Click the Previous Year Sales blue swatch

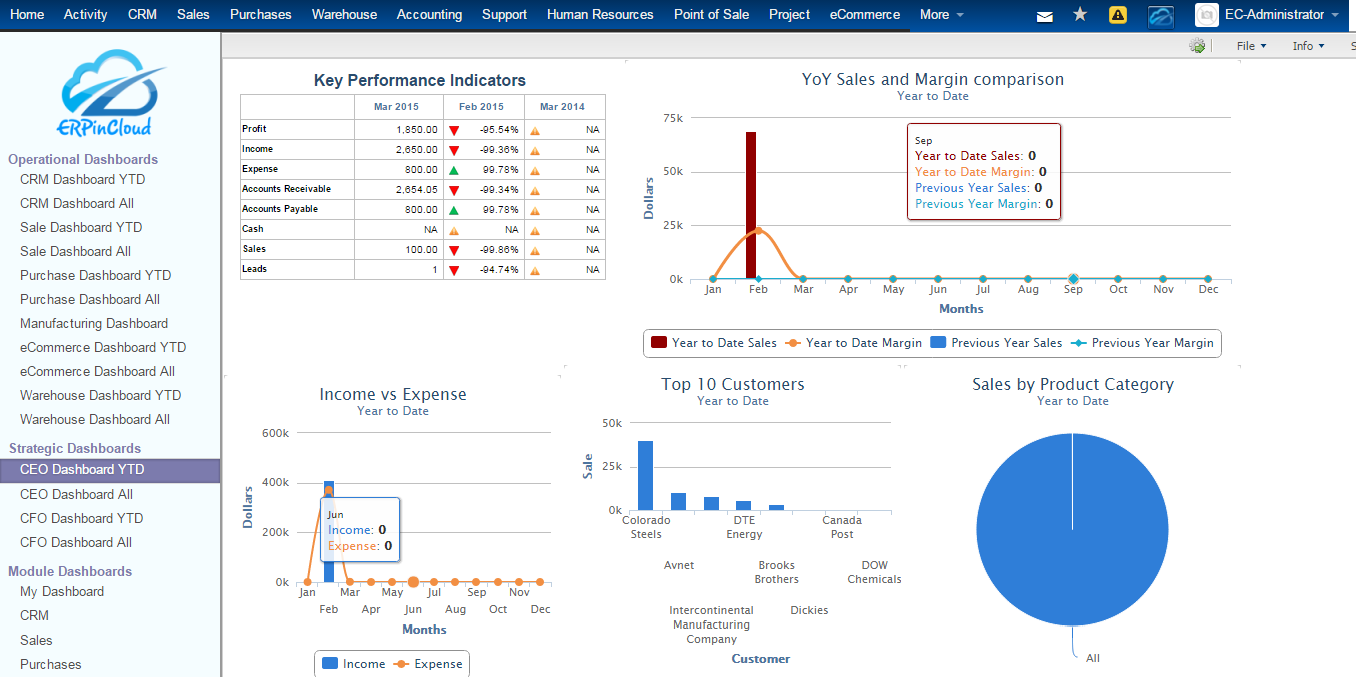click(938, 343)
